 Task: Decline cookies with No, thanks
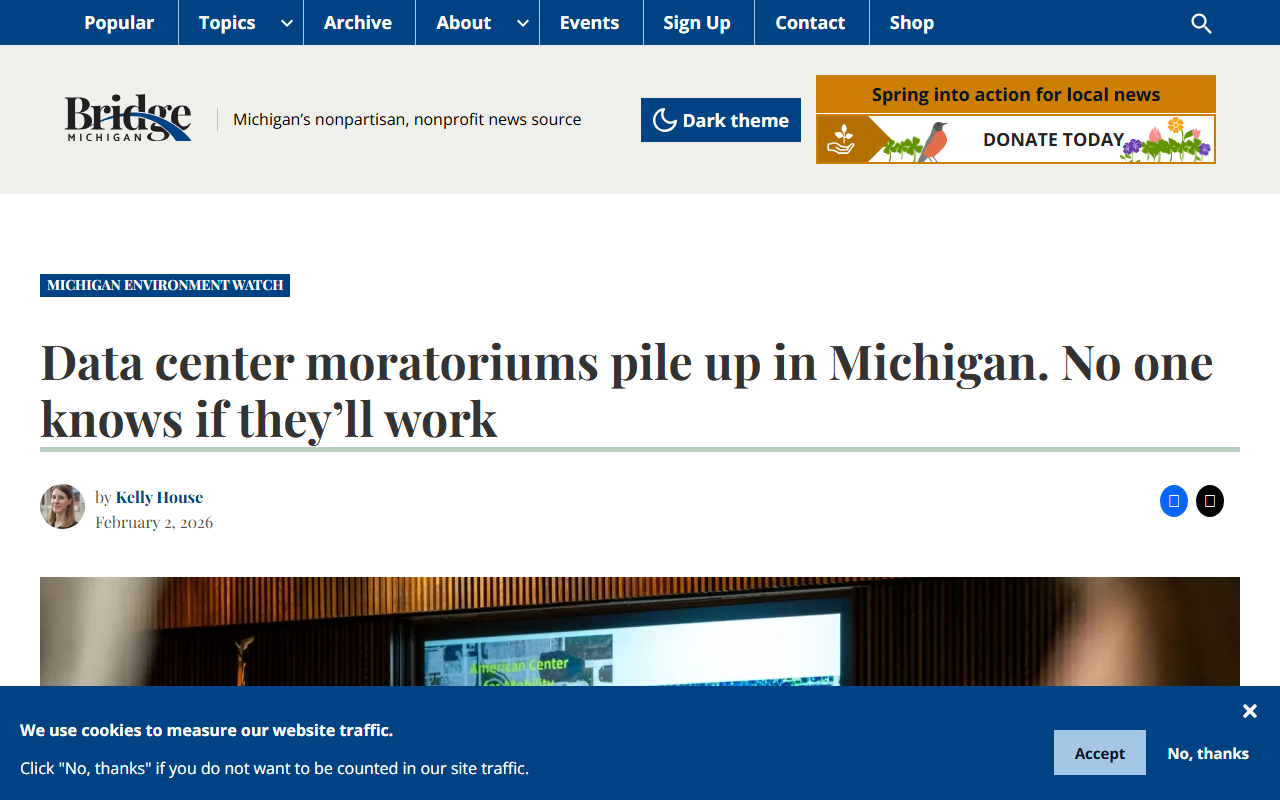[1208, 753]
